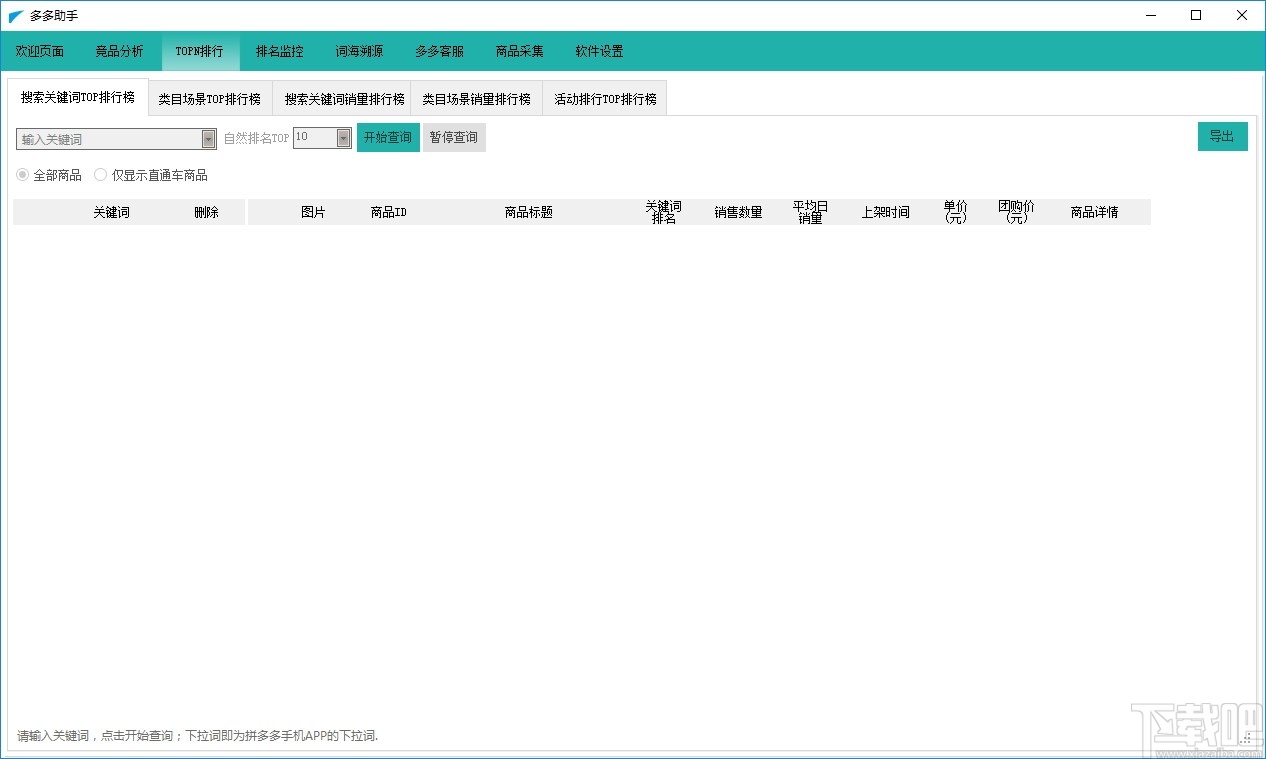Switch to 类目场景TOP排行榜 tab

[210, 99]
